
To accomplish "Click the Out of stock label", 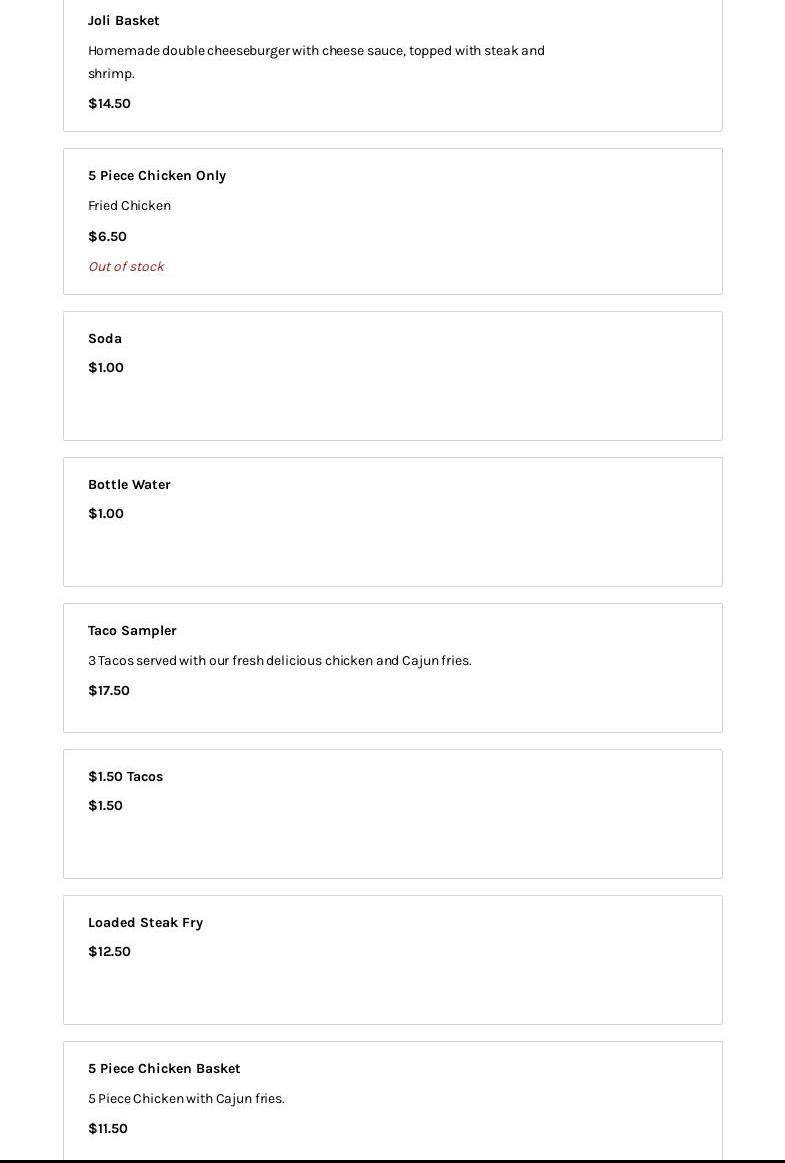I will 126,266.
